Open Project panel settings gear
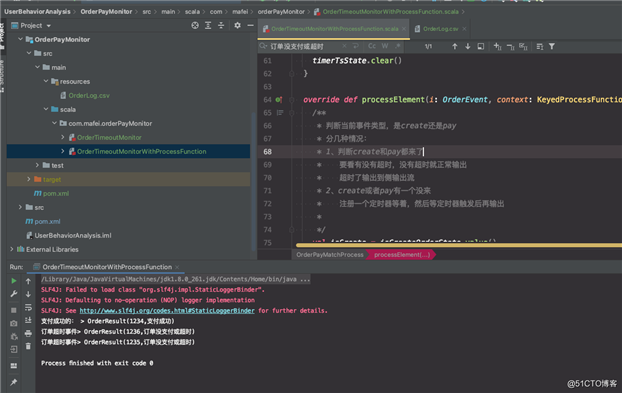This screenshot has height=393, width=622. click(237, 25)
